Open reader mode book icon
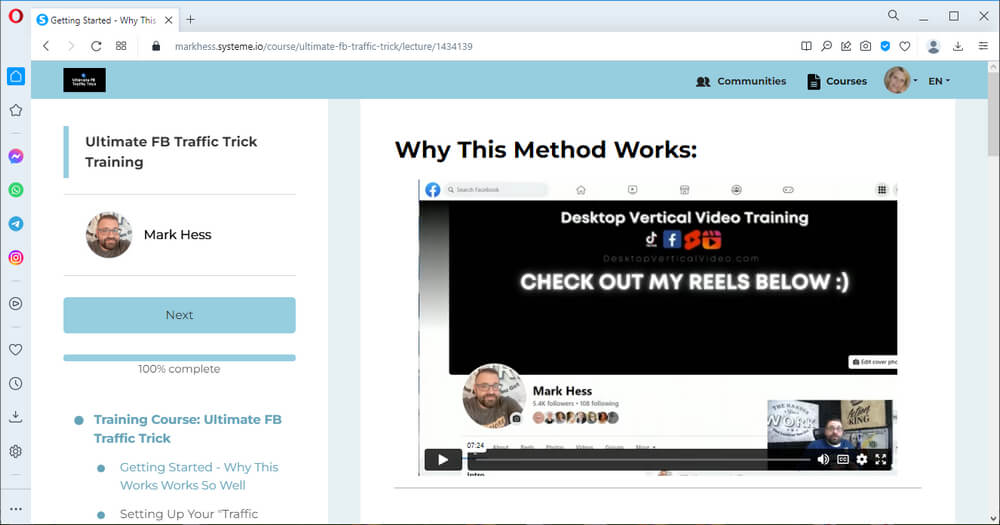 pyautogui.click(x=806, y=46)
